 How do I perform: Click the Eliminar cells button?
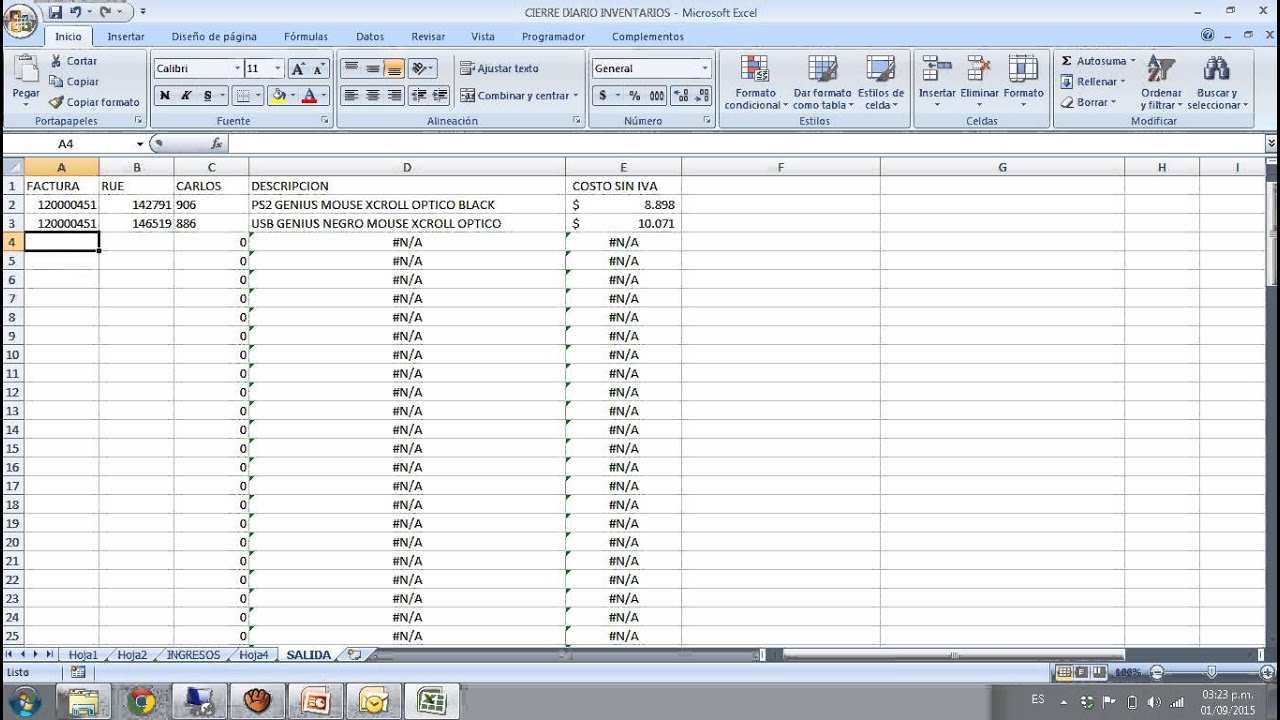click(x=979, y=82)
